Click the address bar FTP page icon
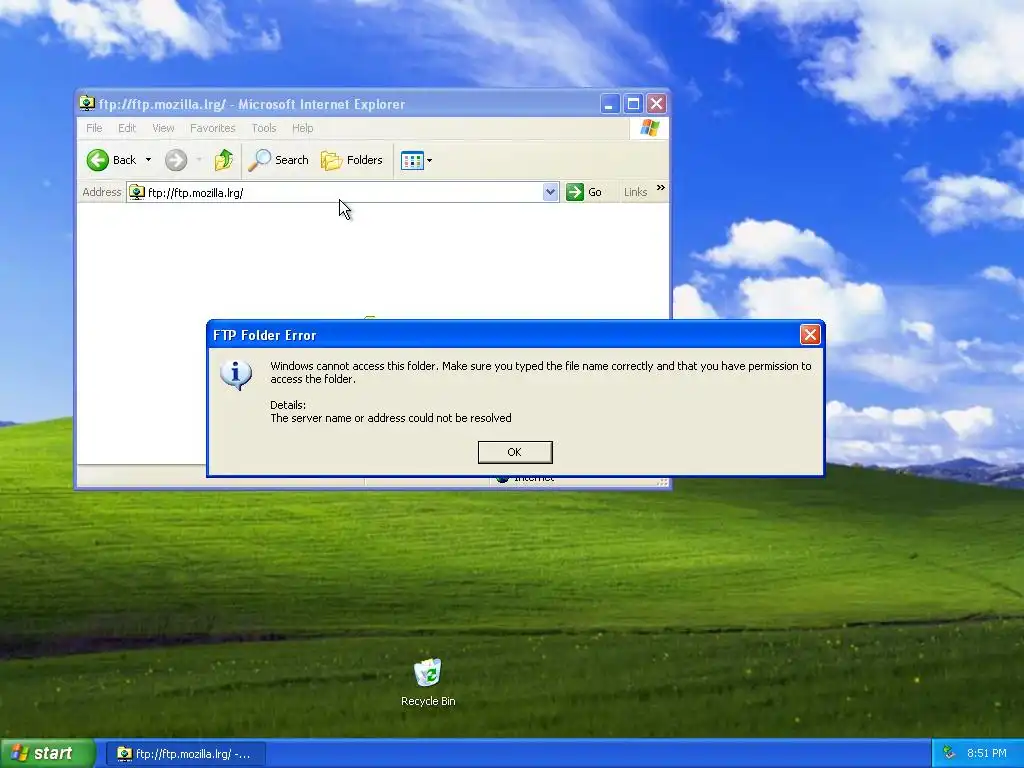The image size is (1024, 768). click(136, 192)
